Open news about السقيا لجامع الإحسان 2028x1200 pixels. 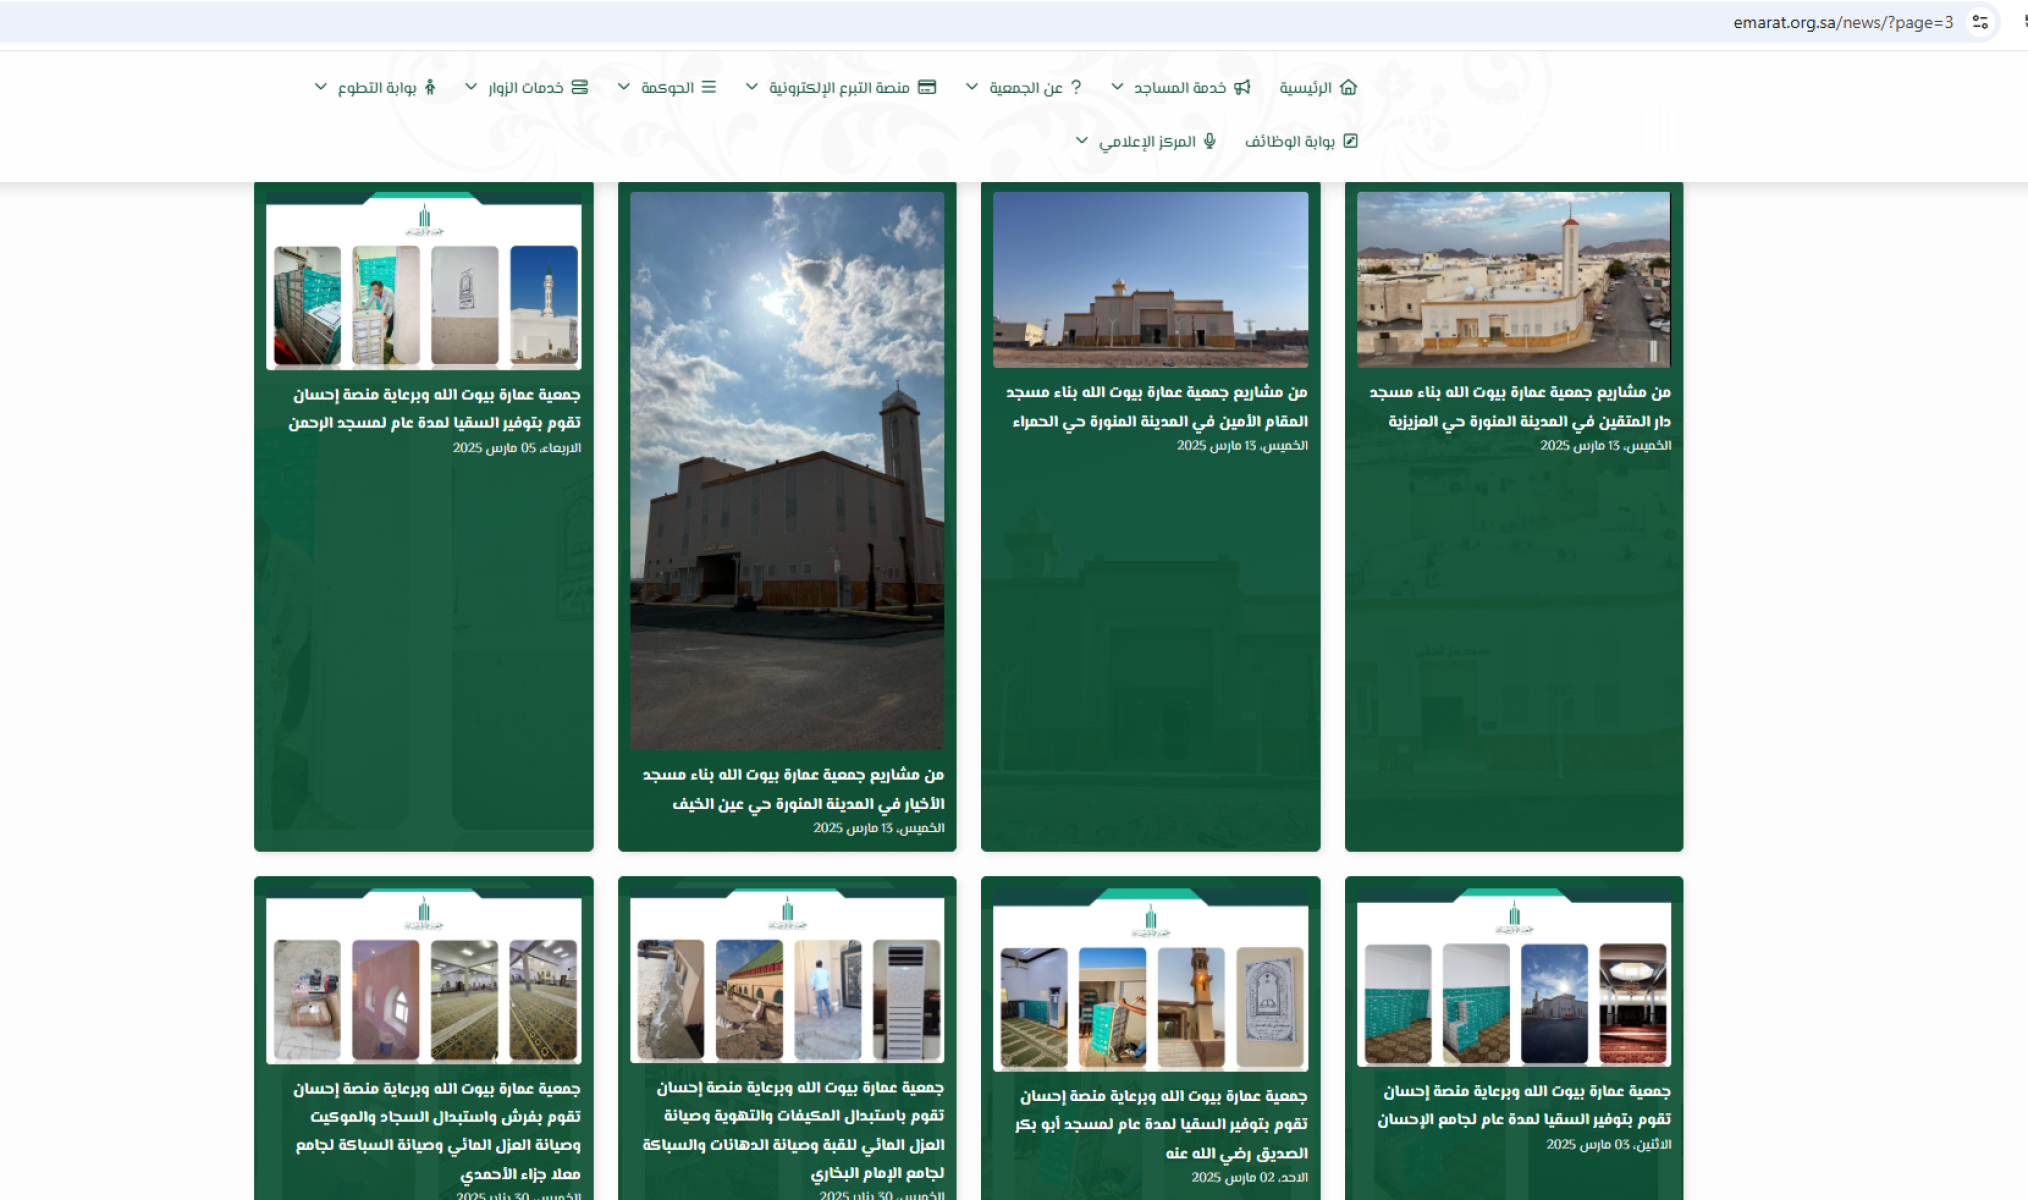[1524, 1105]
